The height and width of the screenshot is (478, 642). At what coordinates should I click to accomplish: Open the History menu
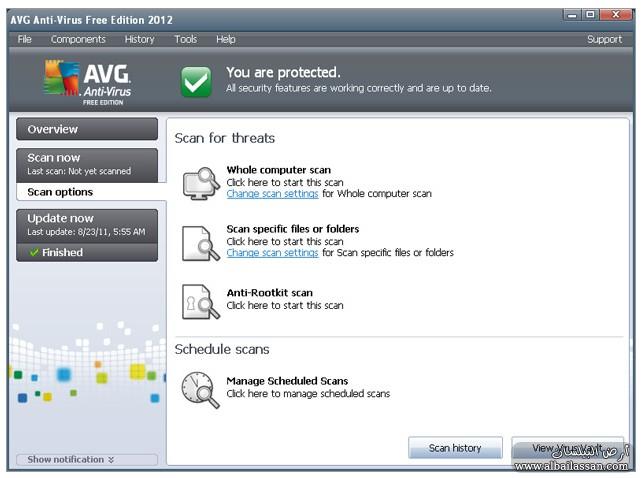pyautogui.click(x=140, y=39)
